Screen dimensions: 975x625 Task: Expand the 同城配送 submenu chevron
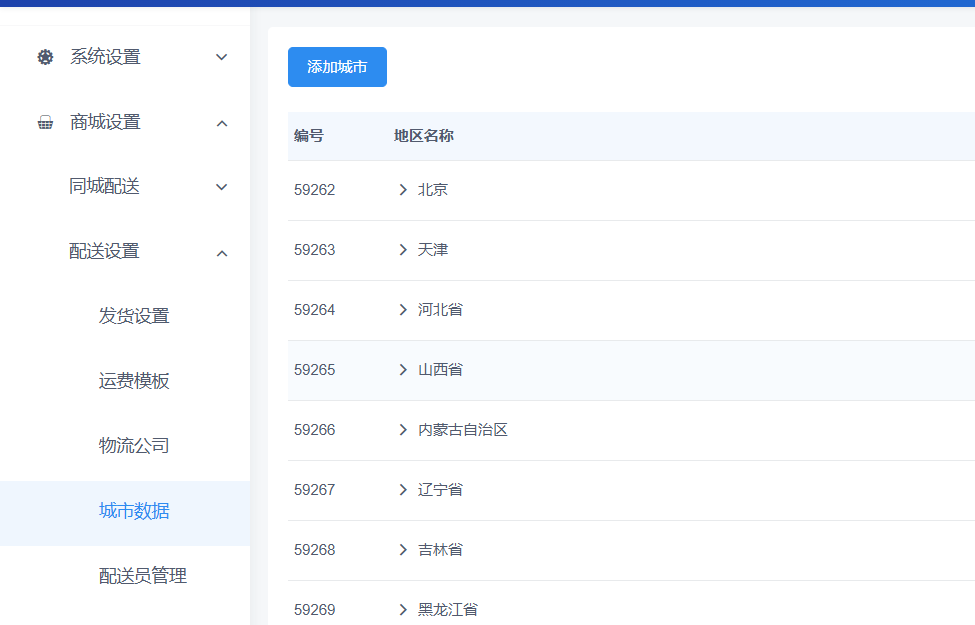click(221, 187)
